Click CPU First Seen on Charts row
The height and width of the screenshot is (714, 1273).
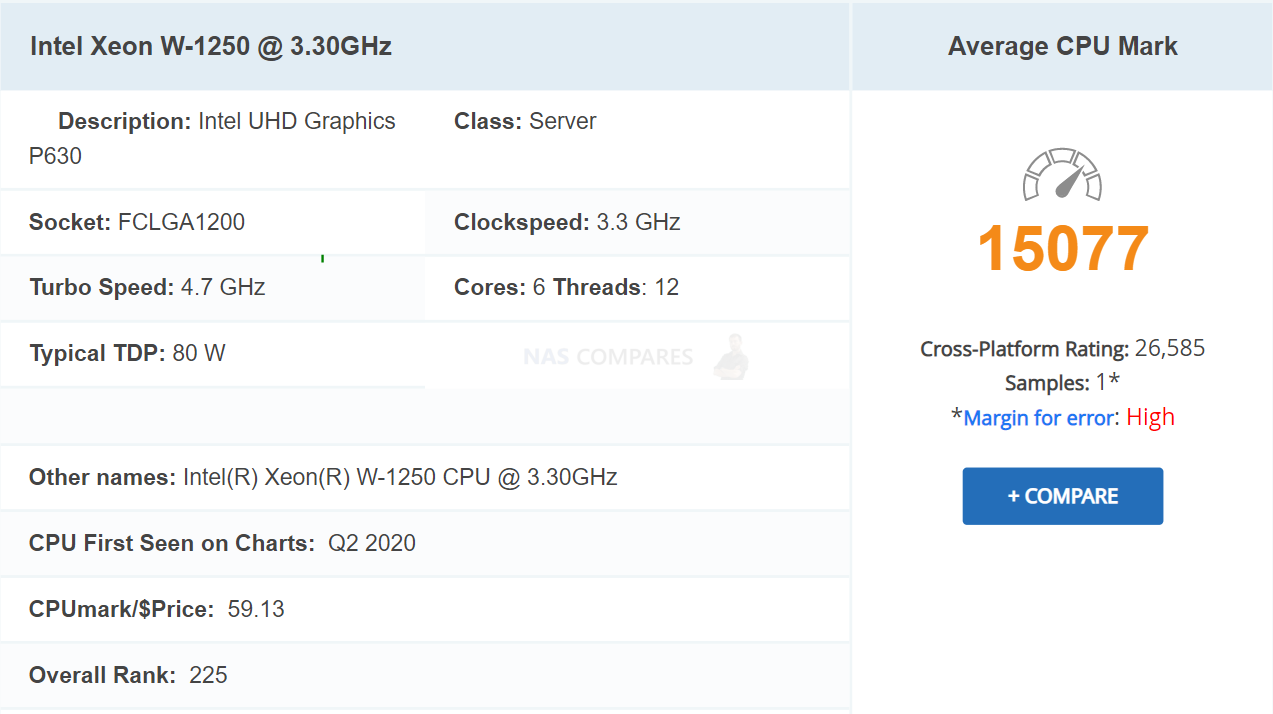click(425, 543)
